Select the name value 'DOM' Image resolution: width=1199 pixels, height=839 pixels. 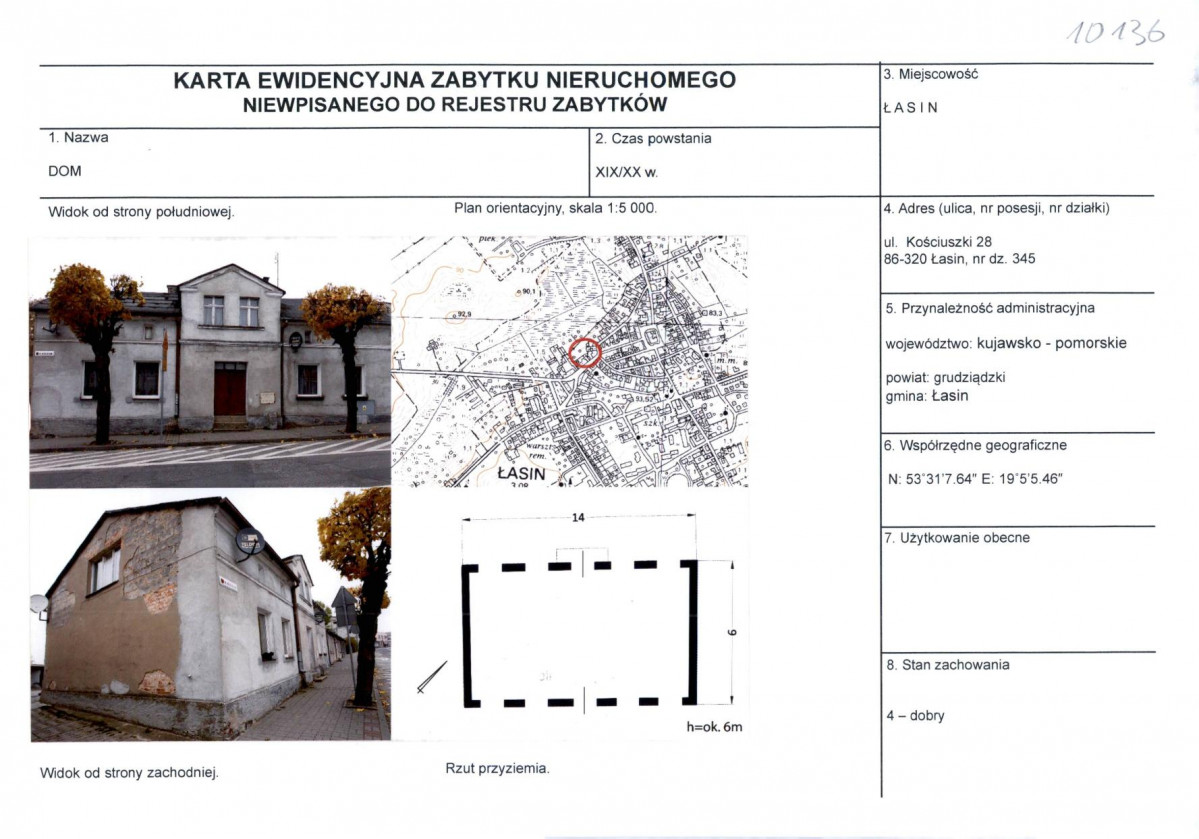pos(65,171)
